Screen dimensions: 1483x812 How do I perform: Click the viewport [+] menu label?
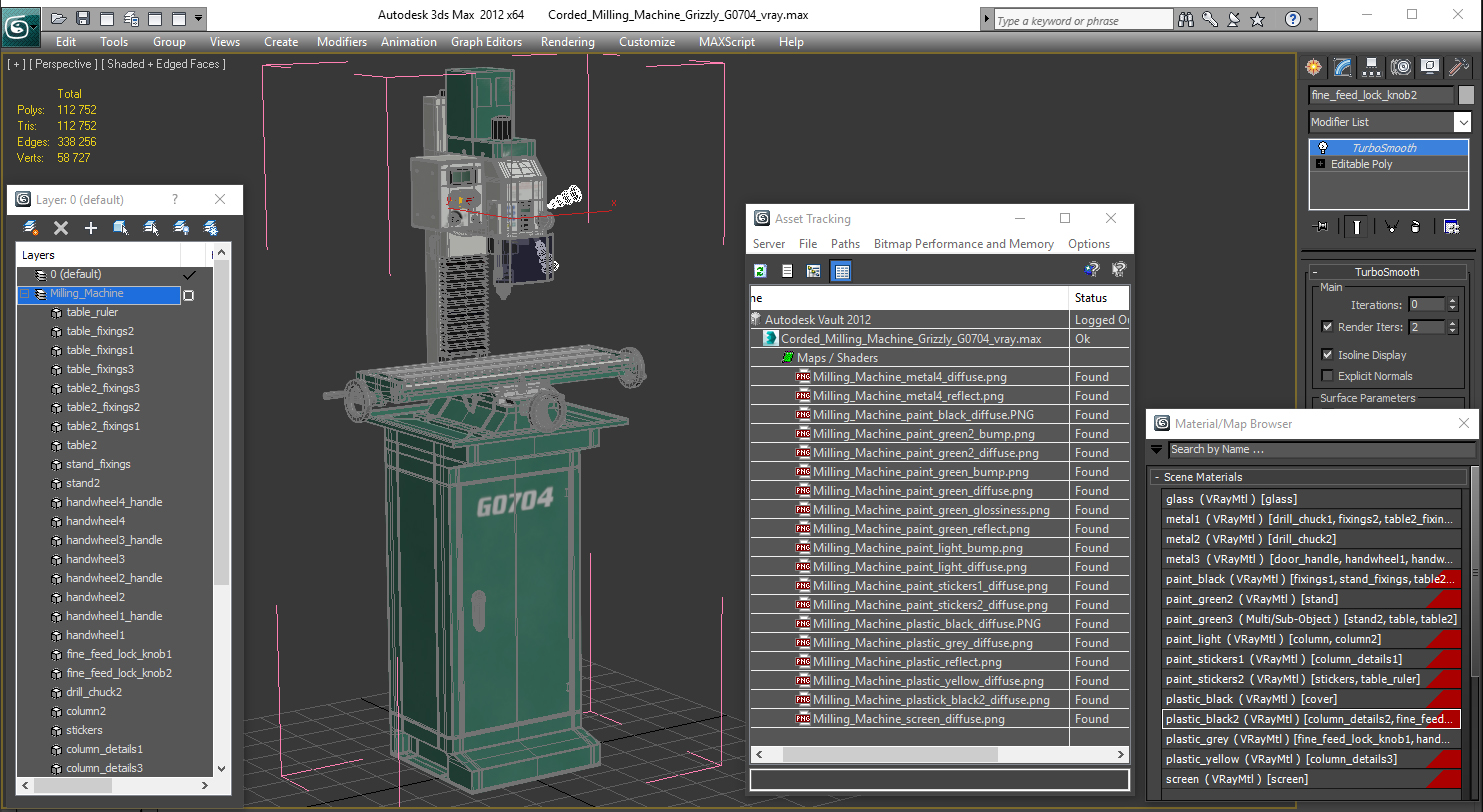16,64
